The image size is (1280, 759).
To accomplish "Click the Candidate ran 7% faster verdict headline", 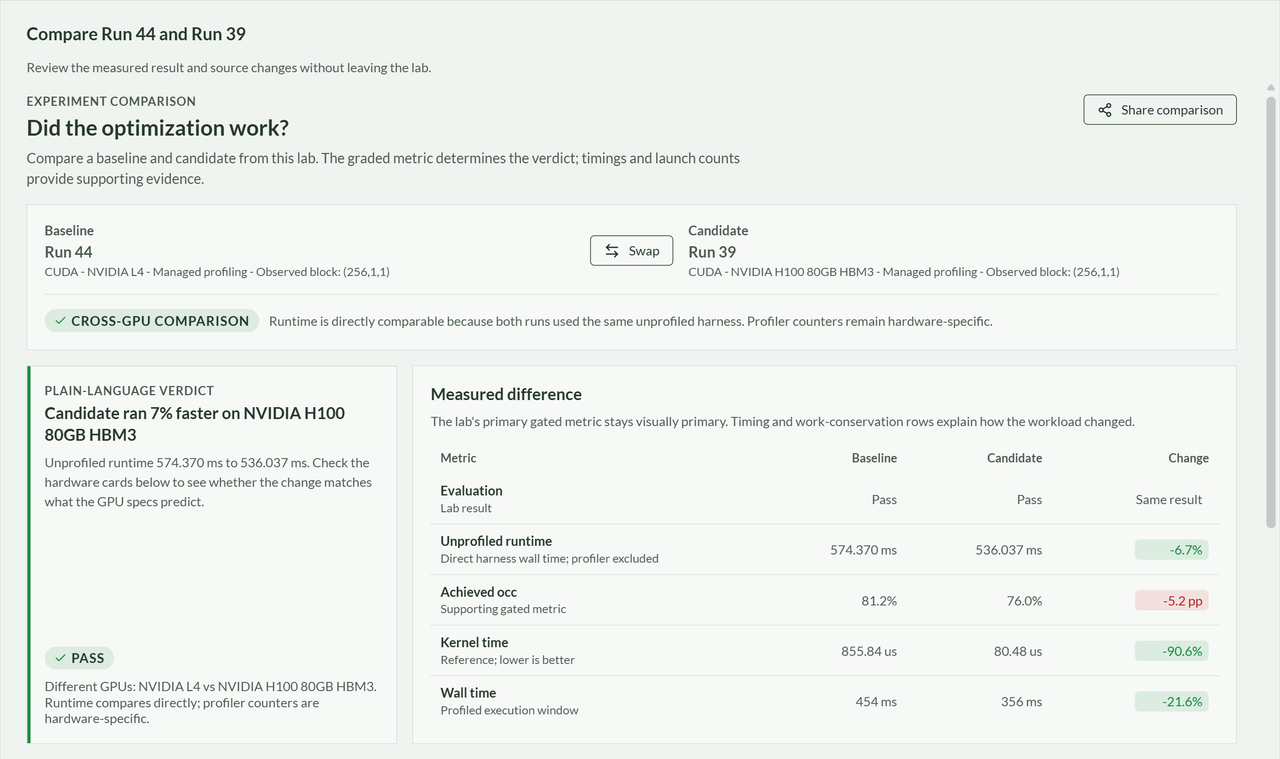I will point(195,424).
